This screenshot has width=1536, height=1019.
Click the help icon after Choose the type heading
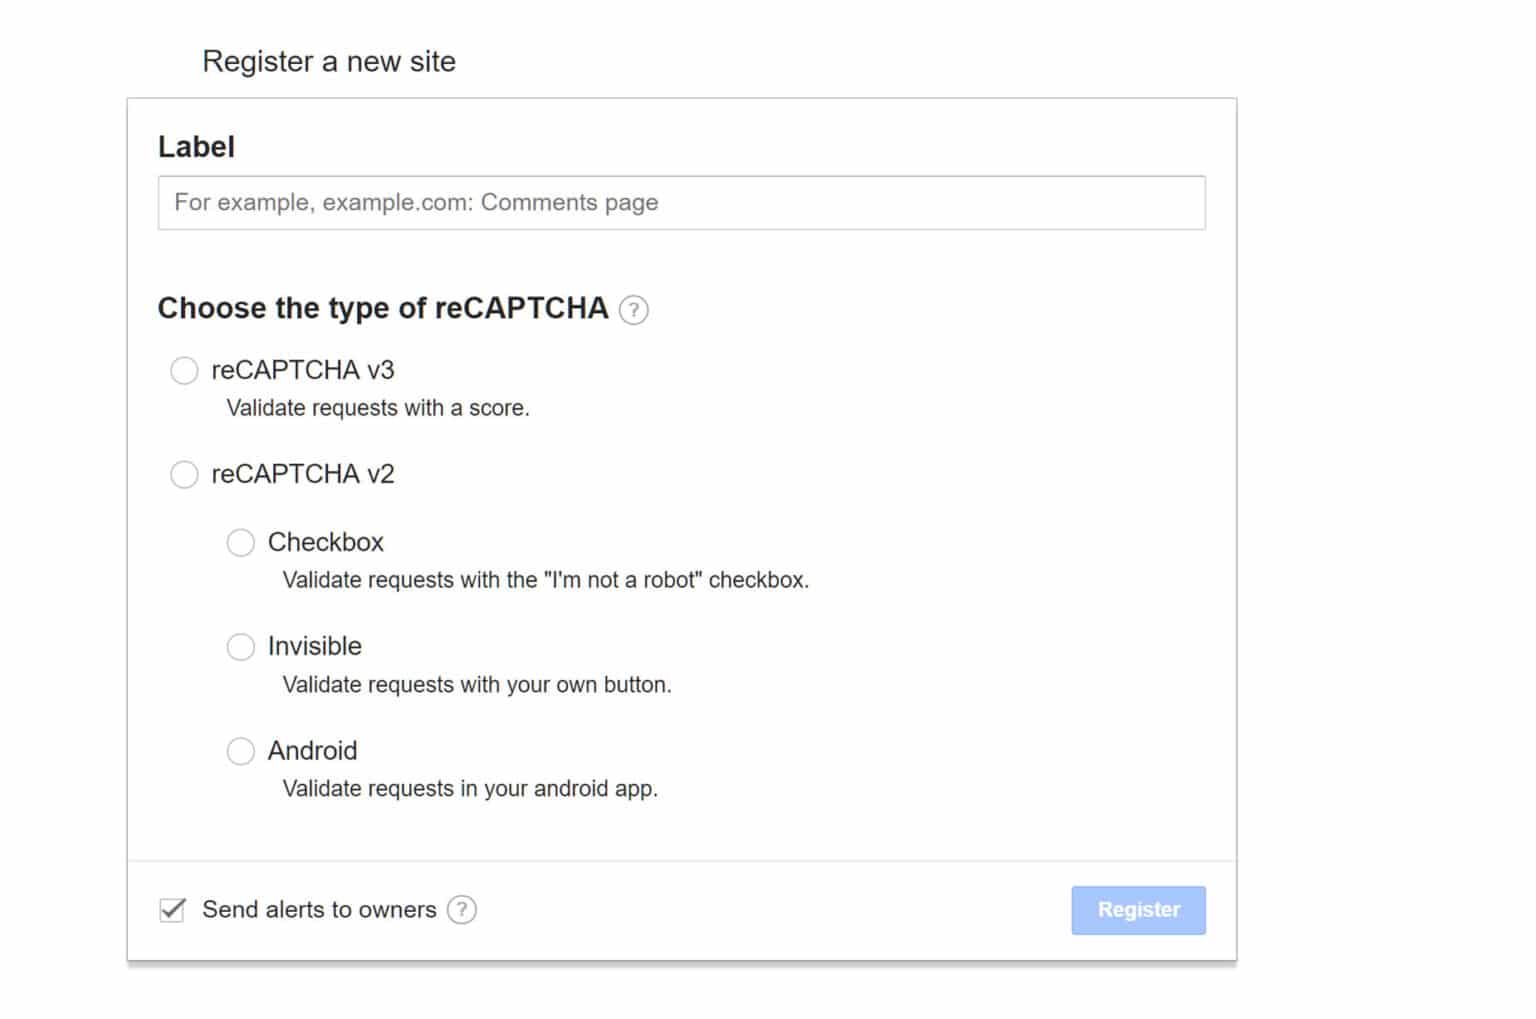coord(634,310)
